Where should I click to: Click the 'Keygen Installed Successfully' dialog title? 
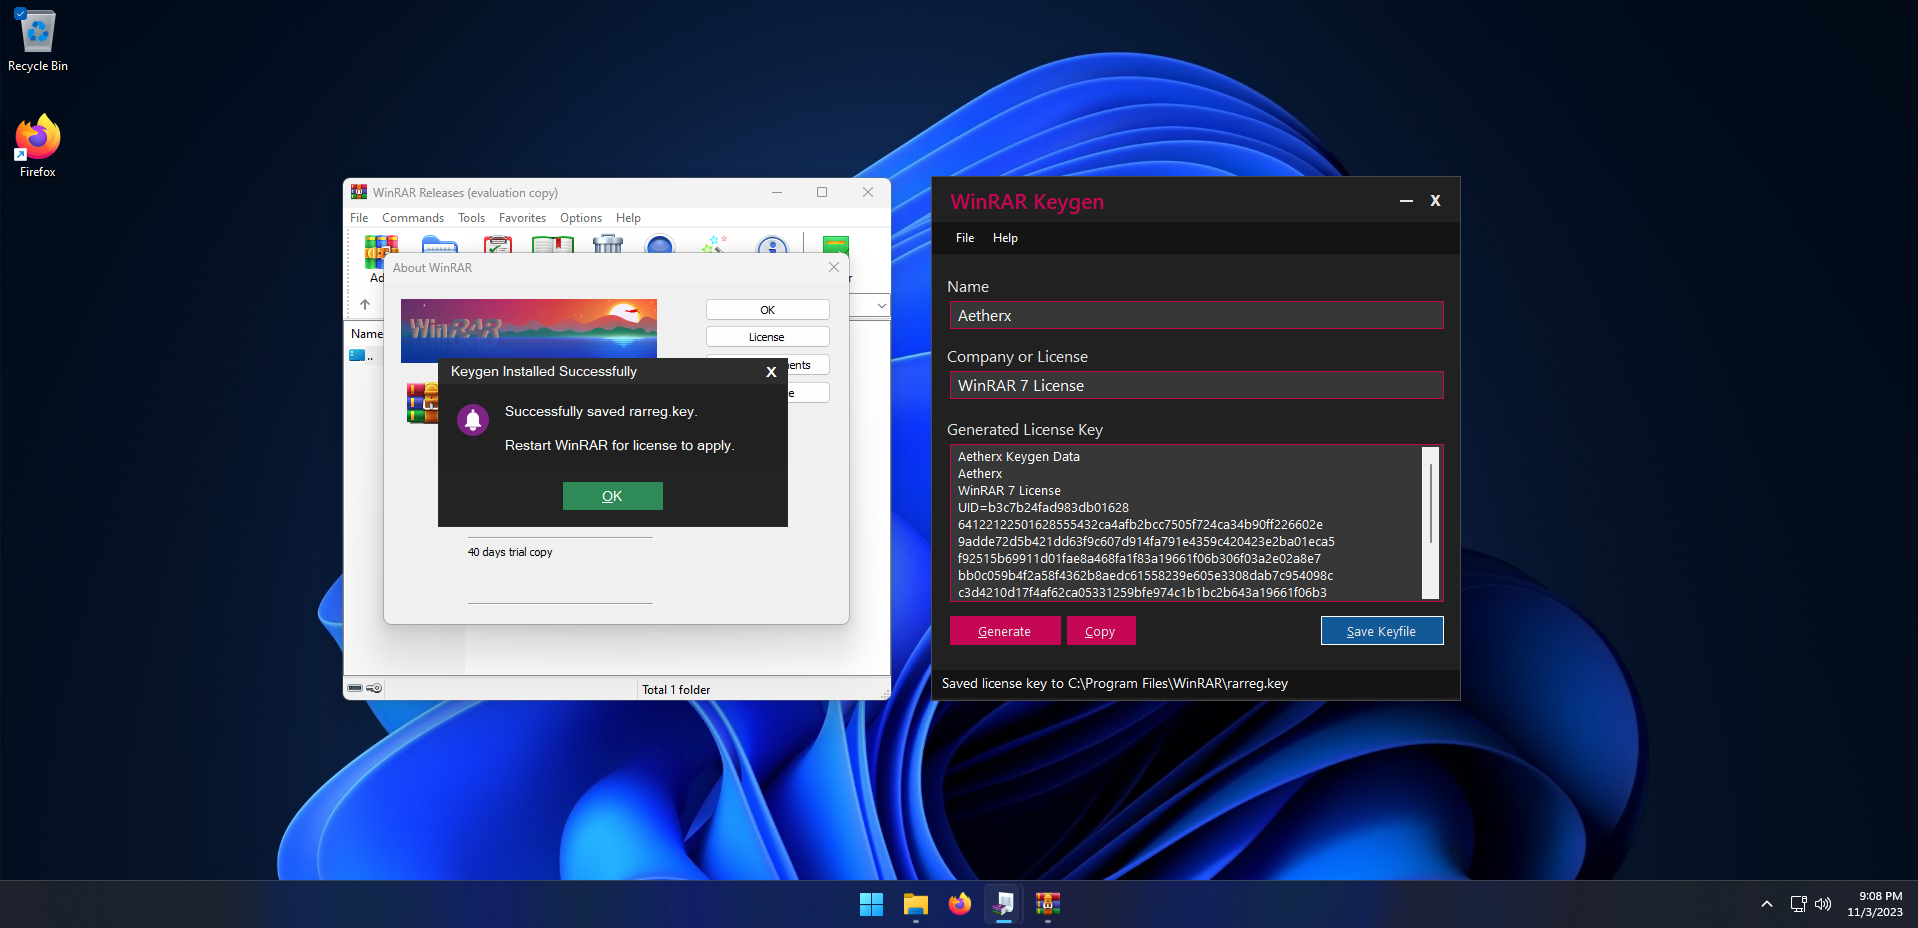(544, 372)
